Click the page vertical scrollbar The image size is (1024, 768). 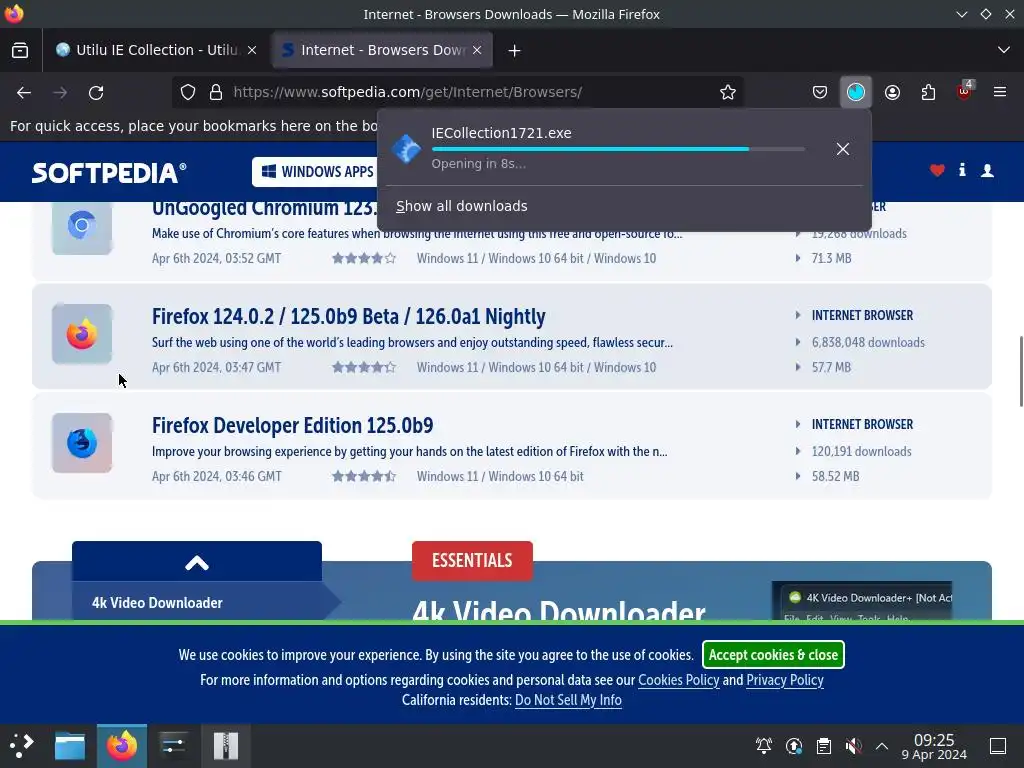[1020, 371]
